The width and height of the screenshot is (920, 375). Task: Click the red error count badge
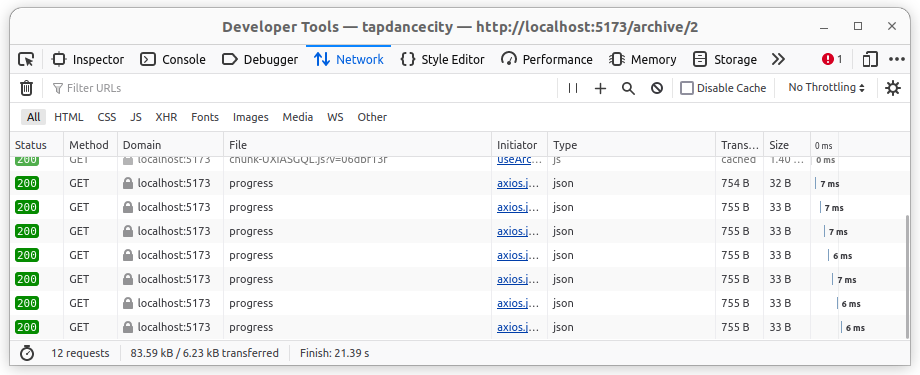pyautogui.click(x=832, y=59)
